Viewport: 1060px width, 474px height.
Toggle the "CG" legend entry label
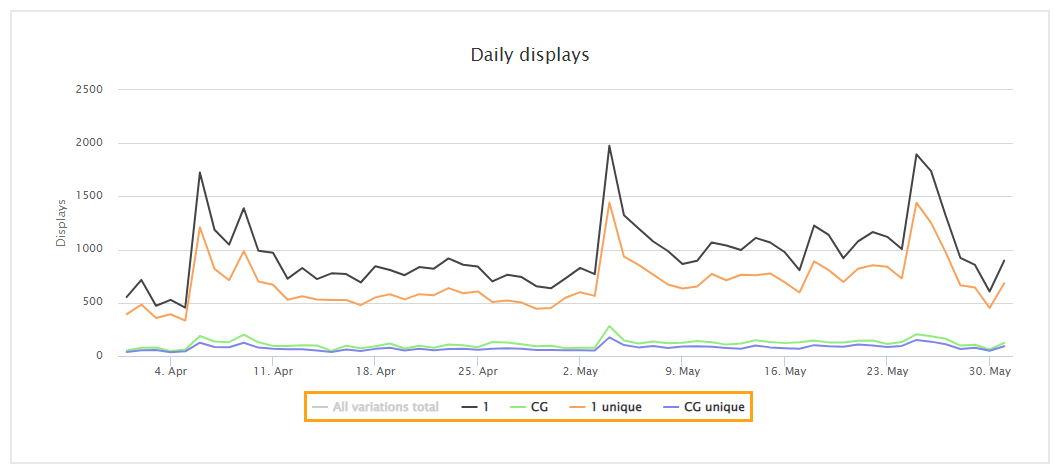point(538,407)
